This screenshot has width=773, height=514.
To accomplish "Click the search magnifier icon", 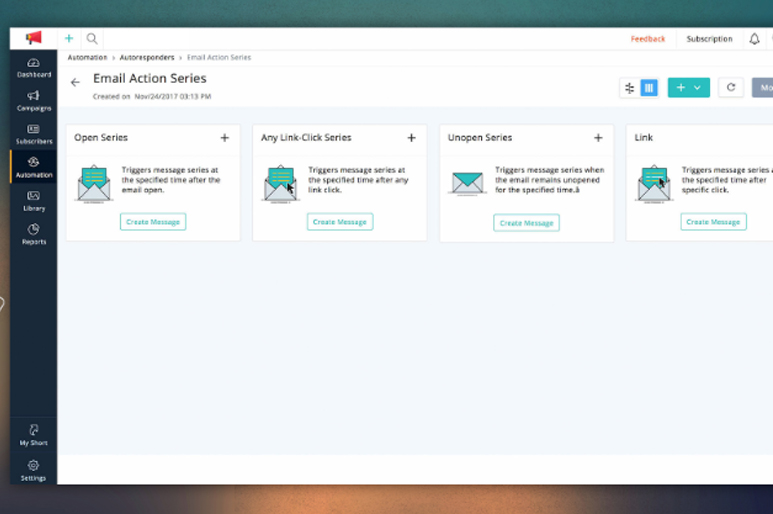I will tap(92, 39).
